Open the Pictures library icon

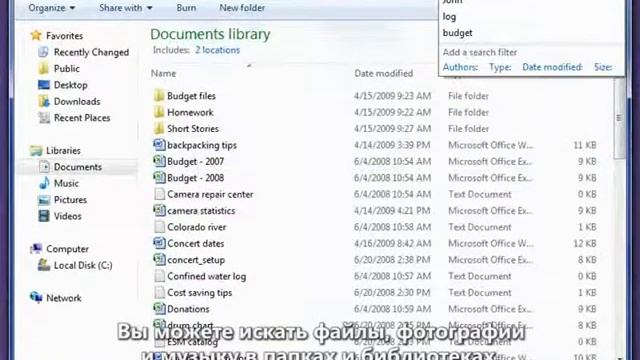pyautogui.click(x=44, y=200)
